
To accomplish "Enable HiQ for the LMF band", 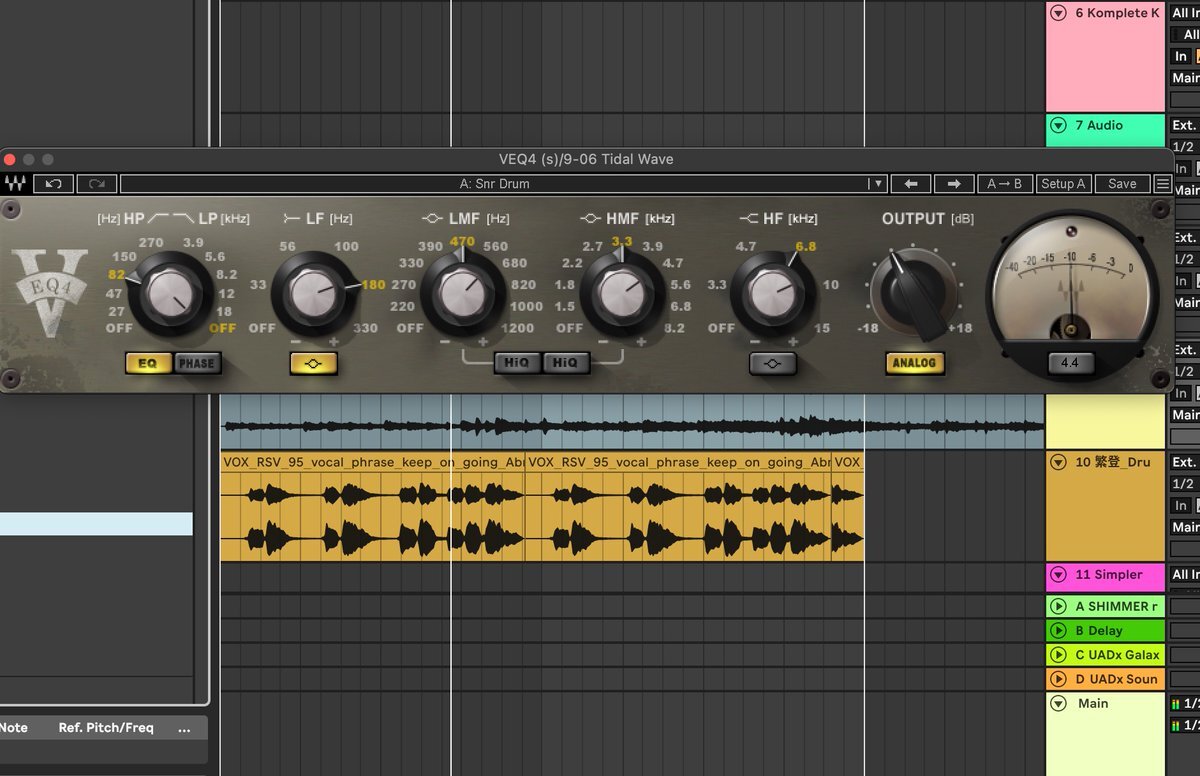I will (518, 363).
